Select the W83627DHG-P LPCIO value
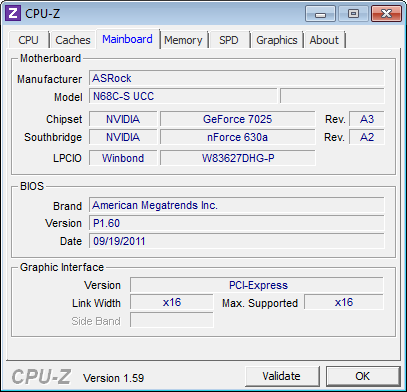The image size is (407, 392). click(x=237, y=158)
